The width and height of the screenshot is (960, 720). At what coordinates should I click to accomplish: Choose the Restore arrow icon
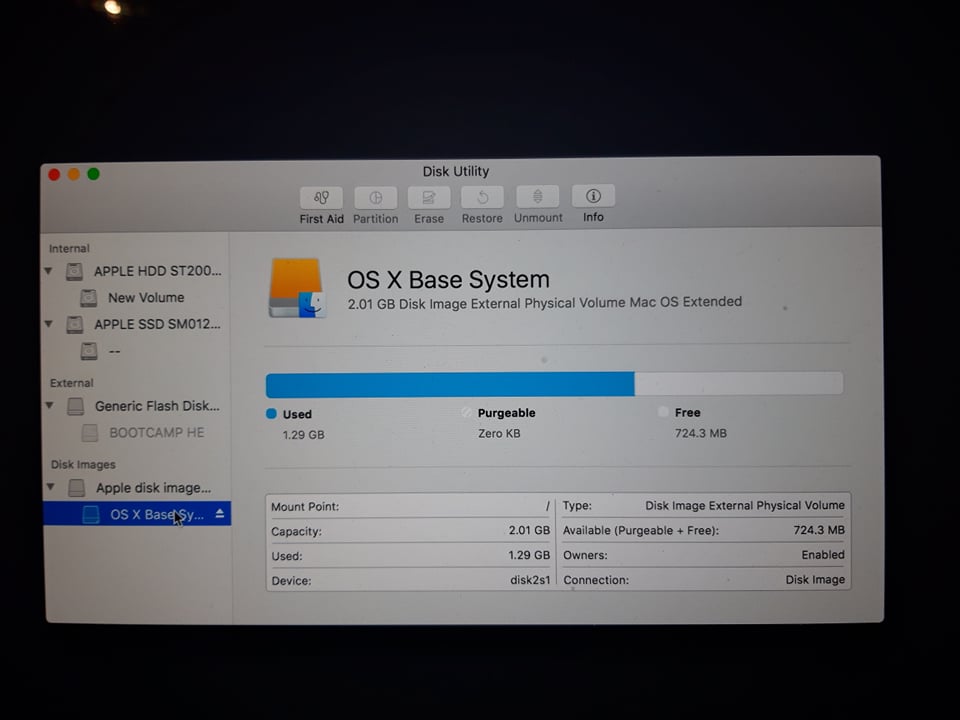point(482,197)
